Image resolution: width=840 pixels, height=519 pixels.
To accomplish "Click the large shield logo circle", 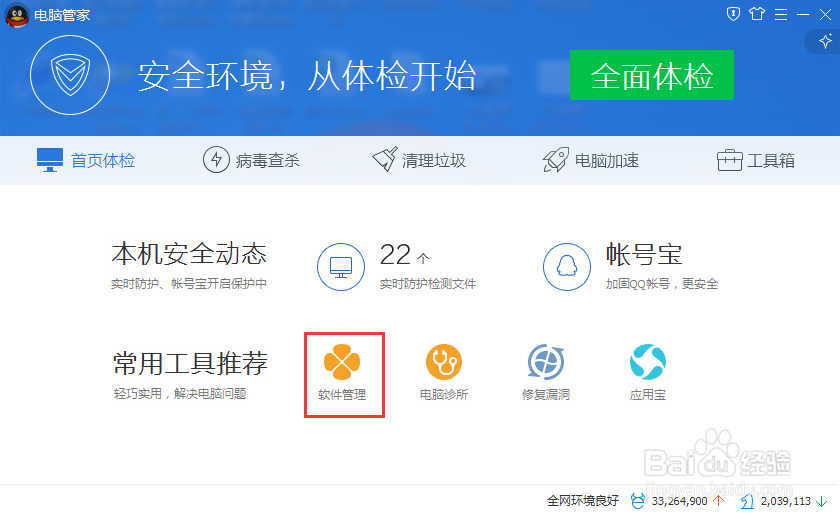I will point(70,75).
